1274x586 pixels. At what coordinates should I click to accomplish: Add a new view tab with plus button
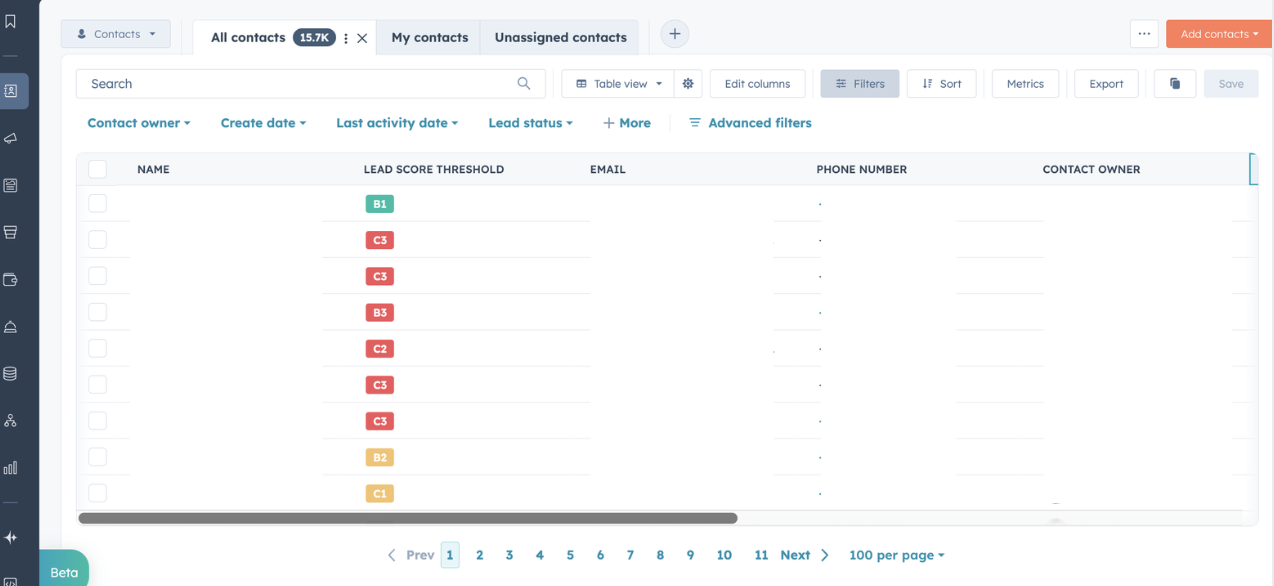tap(675, 34)
